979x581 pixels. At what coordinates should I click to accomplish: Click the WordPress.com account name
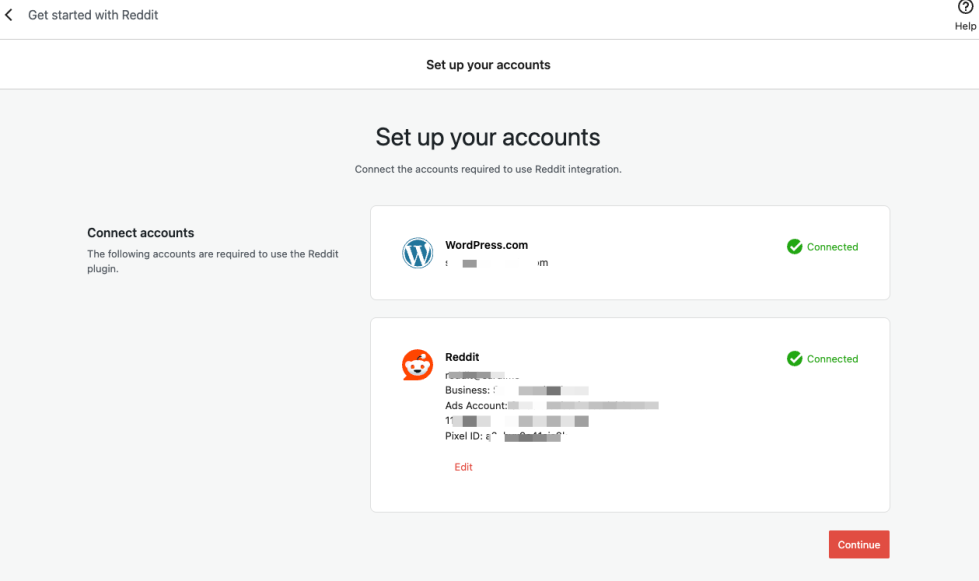point(486,245)
